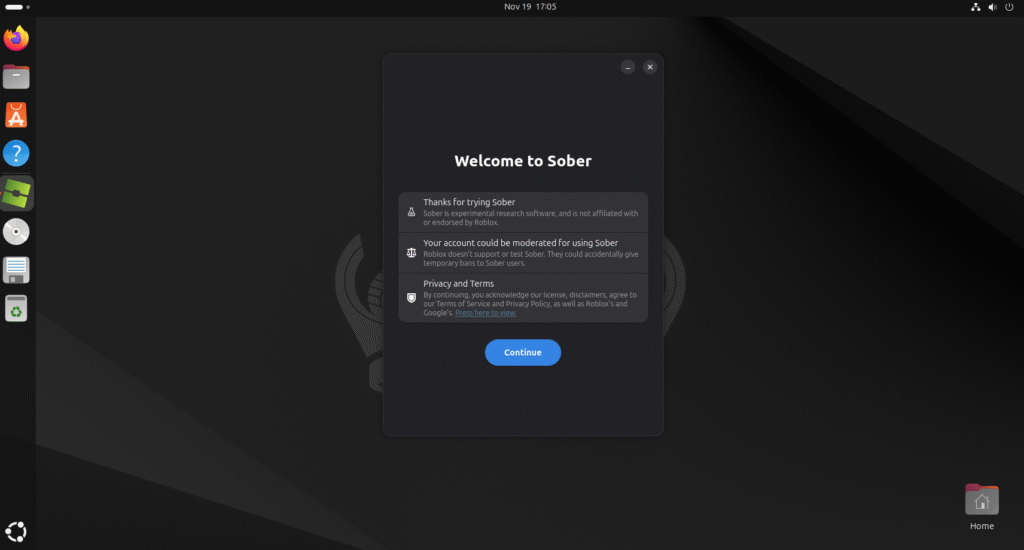
Task: Open the power menu icon
Action: (1009, 7)
